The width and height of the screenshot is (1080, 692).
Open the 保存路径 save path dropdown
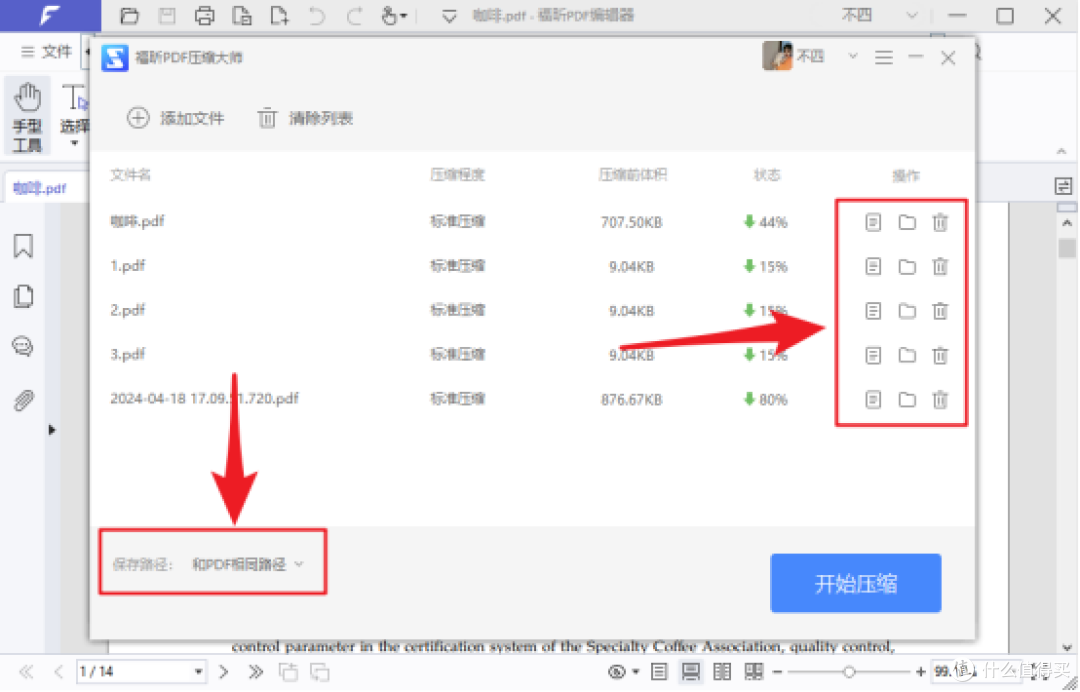click(x=248, y=564)
